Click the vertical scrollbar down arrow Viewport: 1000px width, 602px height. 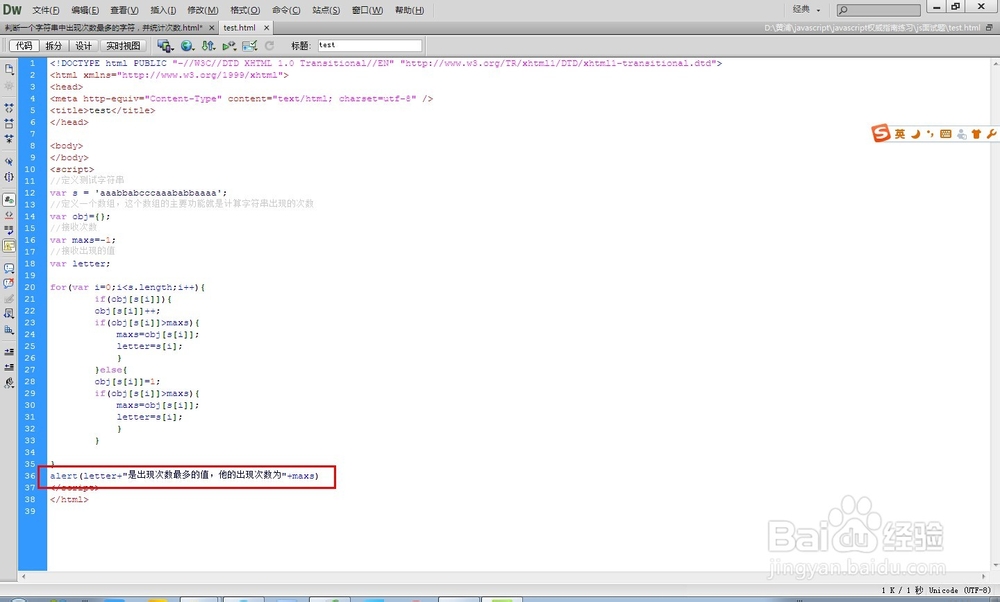pos(996,565)
